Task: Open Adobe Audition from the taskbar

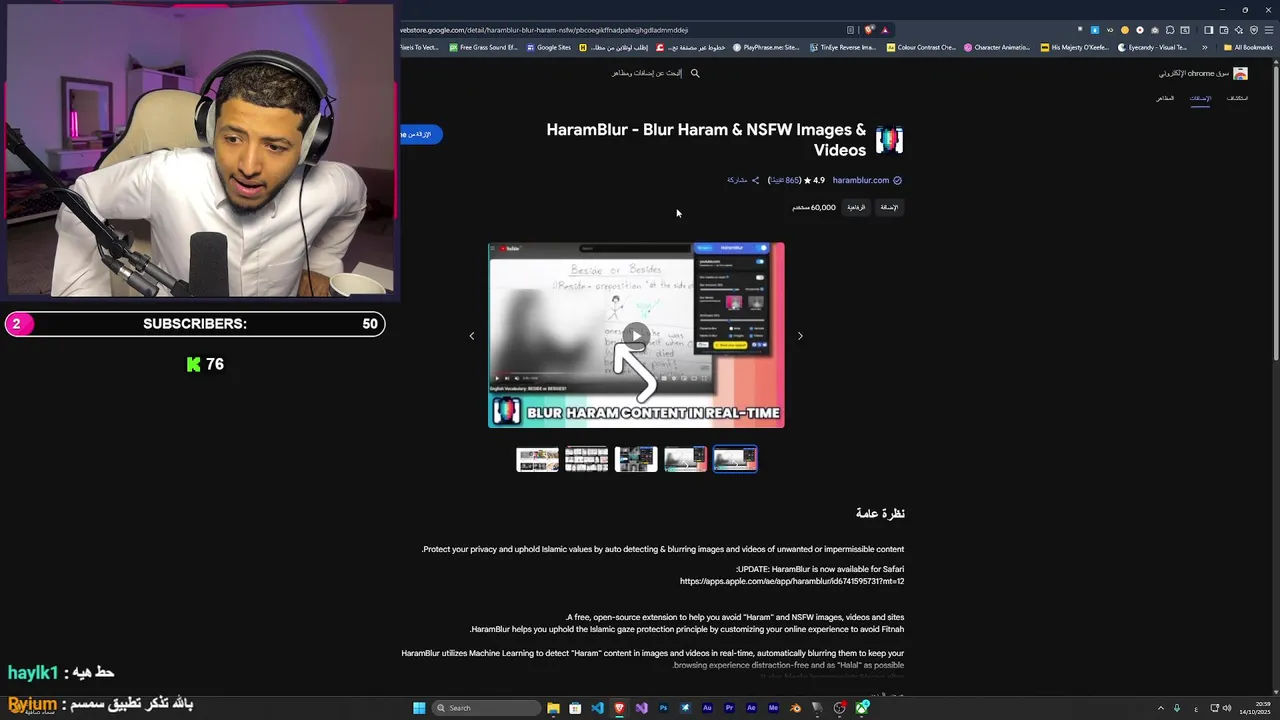Action: pos(707,708)
